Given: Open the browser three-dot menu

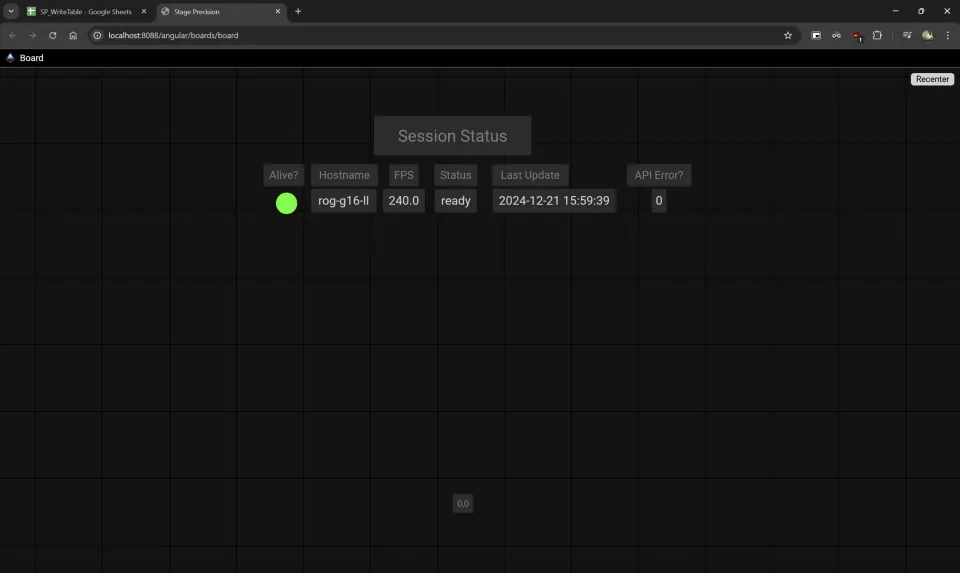Looking at the screenshot, I should tap(948, 36).
